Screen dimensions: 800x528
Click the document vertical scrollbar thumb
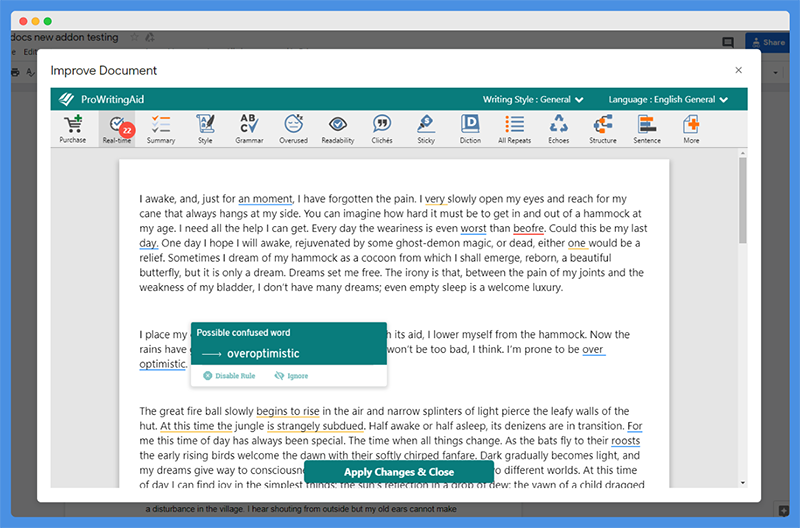coord(742,200)
